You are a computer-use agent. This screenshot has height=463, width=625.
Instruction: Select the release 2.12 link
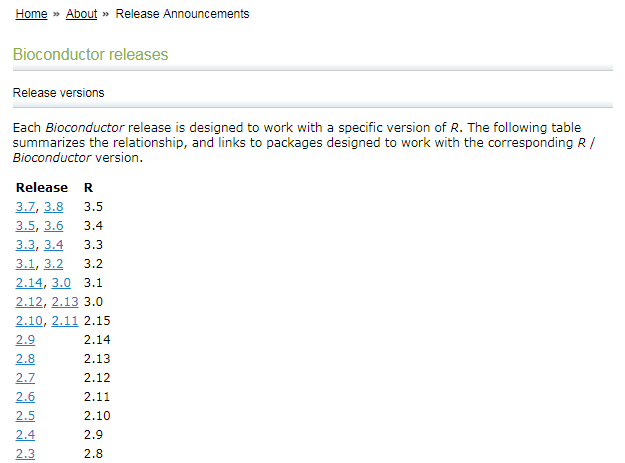click(29, 302)
